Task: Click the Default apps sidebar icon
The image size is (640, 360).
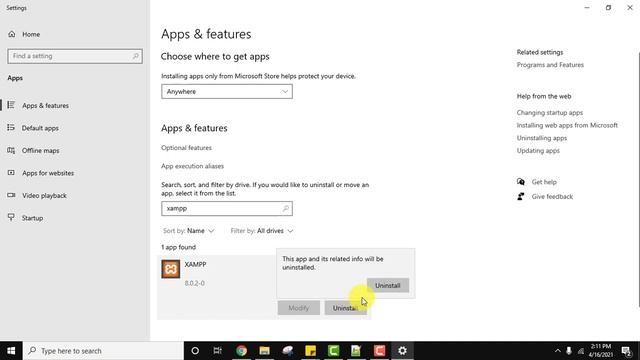Action: click(x=11, y=128)
